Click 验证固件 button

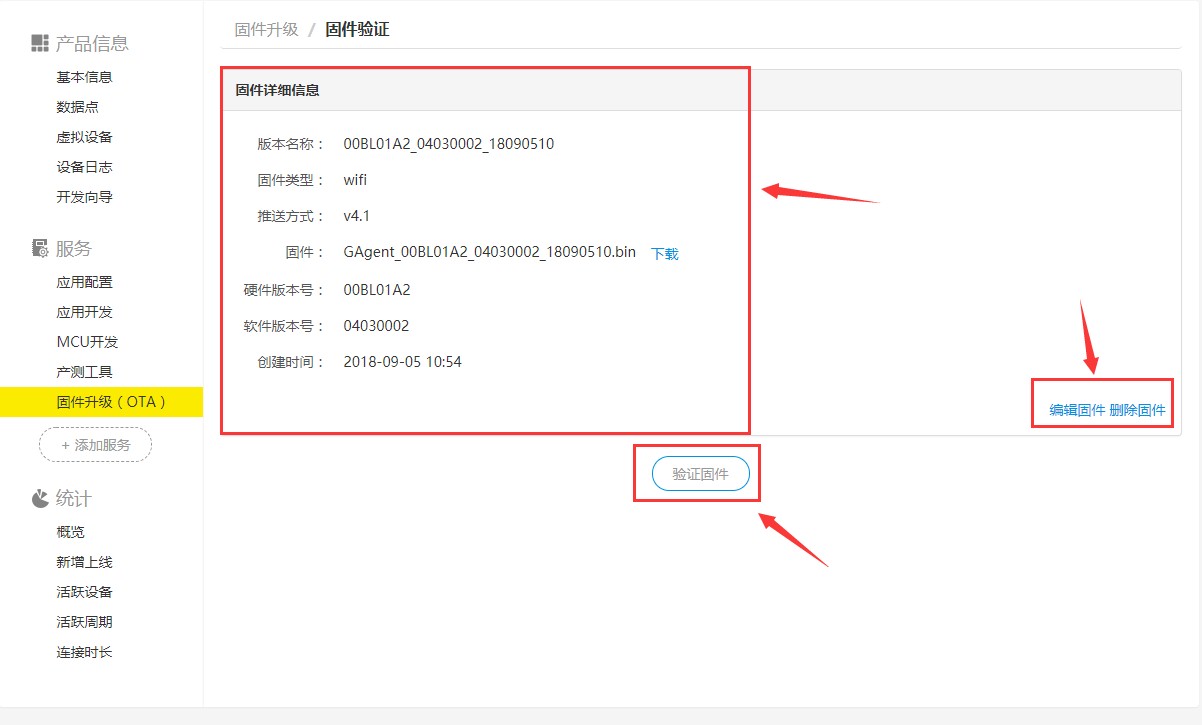click(x=700, y=474)
